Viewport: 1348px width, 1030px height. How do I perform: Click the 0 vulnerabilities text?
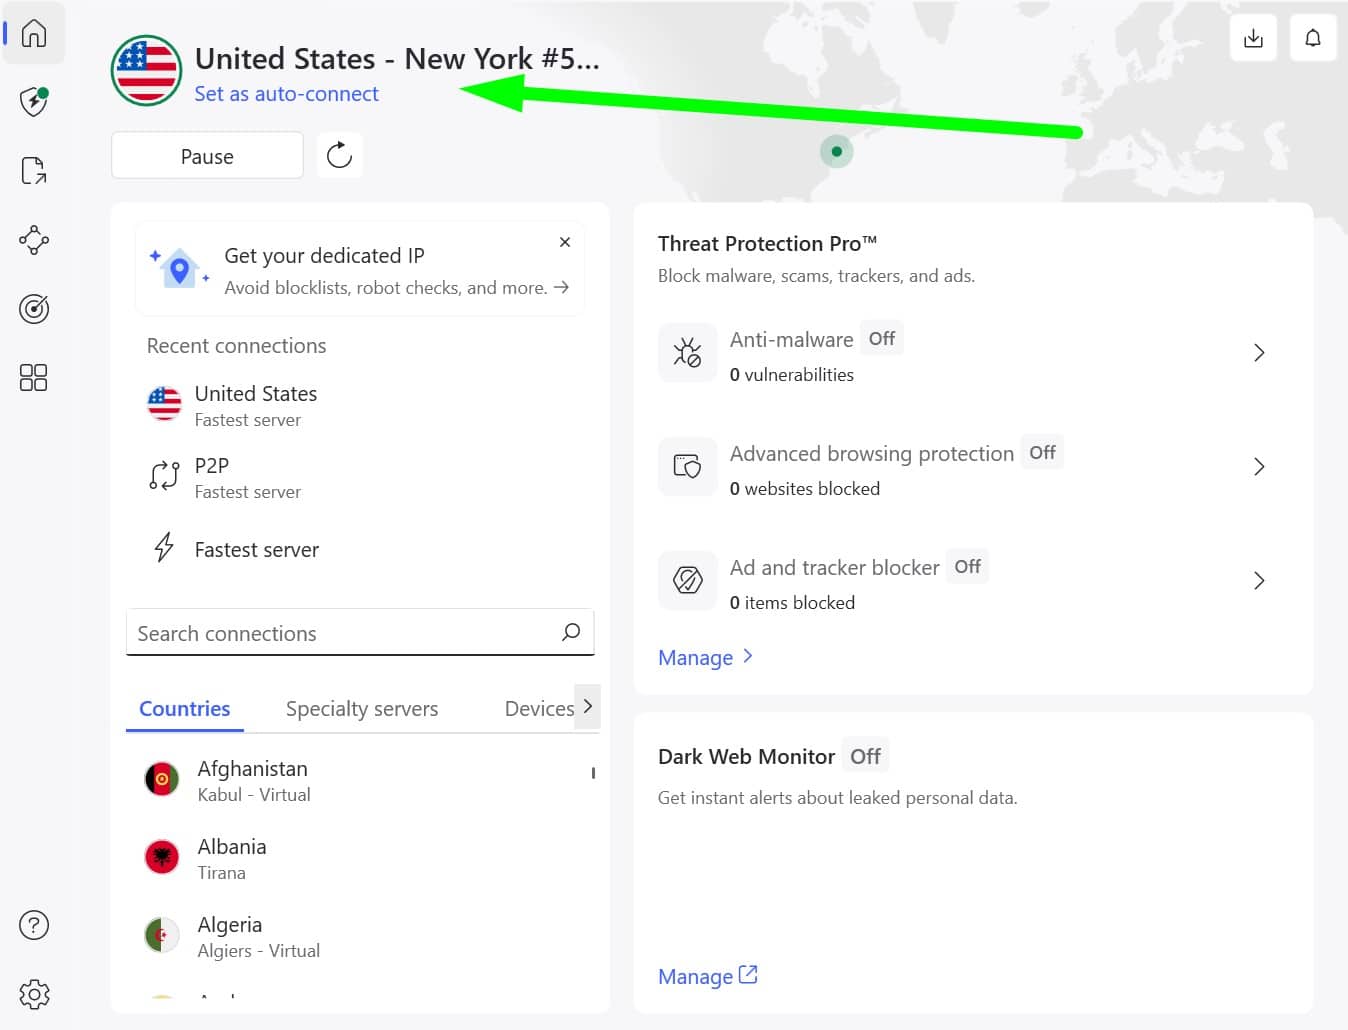point(792,374)
